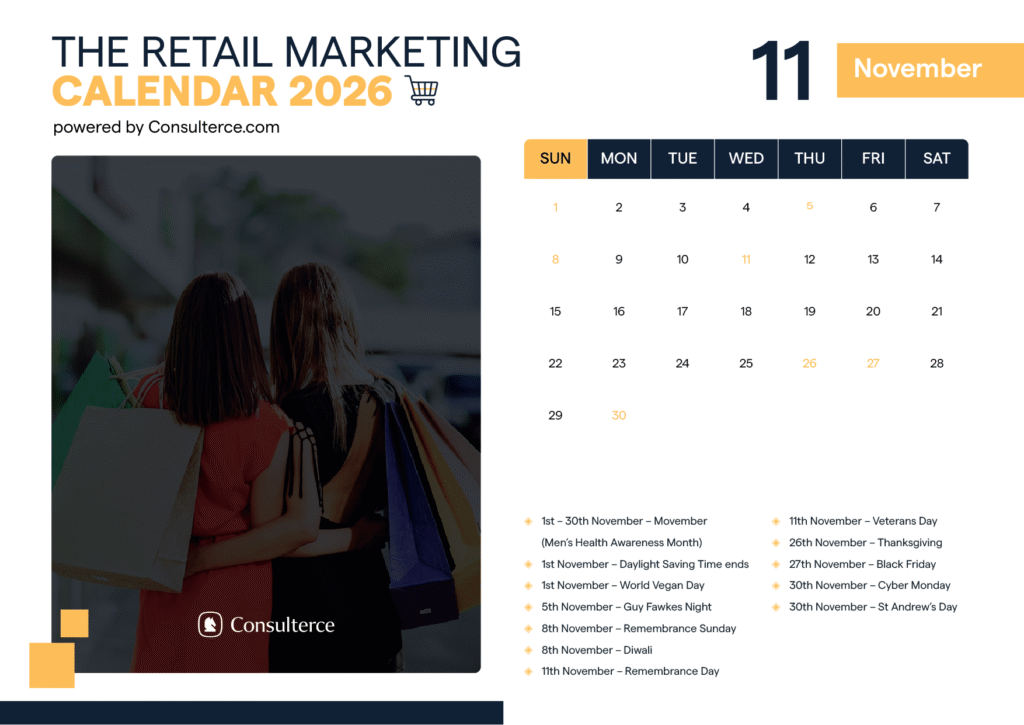Click the small orange square near bottom-left

(75, 622)
